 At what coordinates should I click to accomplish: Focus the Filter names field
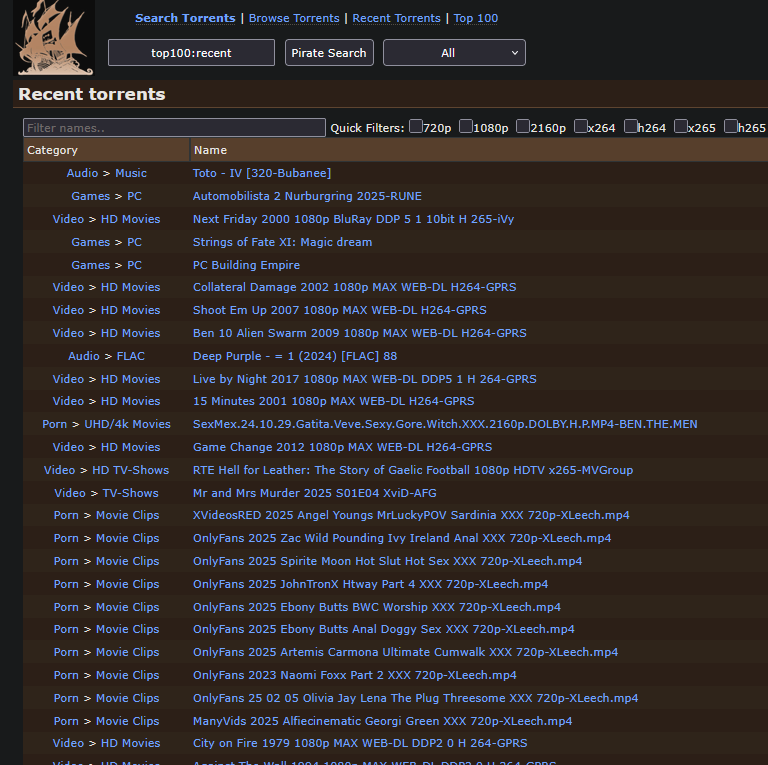(174, 128)
